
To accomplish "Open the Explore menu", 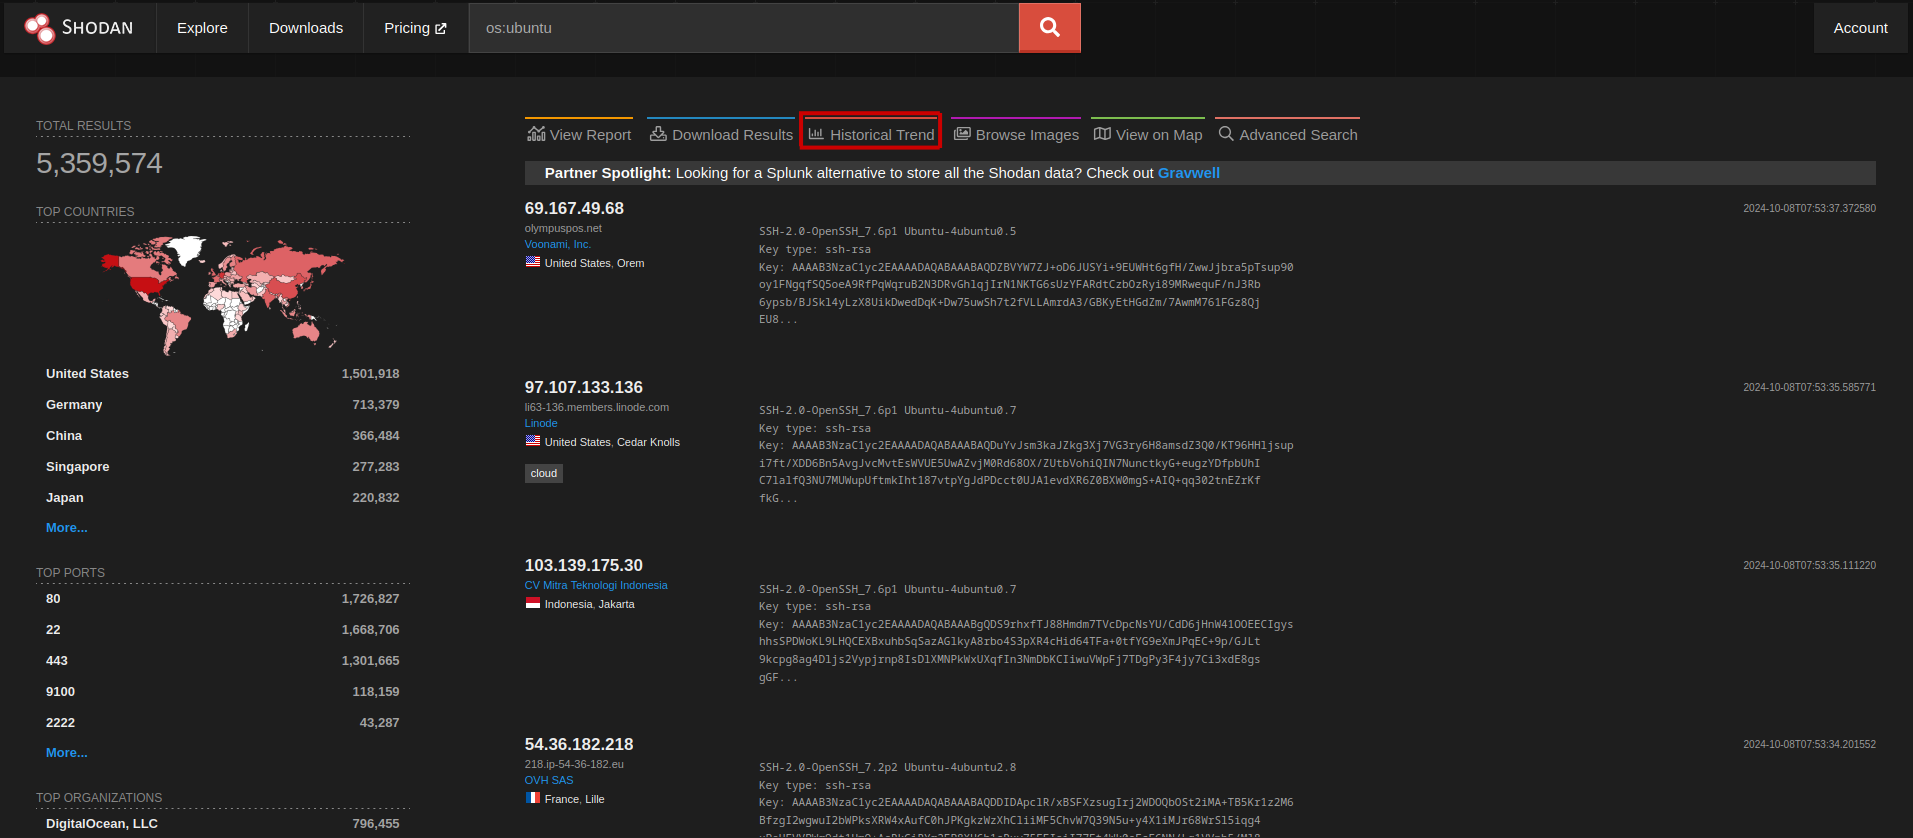I will click(x=202, y=28).
